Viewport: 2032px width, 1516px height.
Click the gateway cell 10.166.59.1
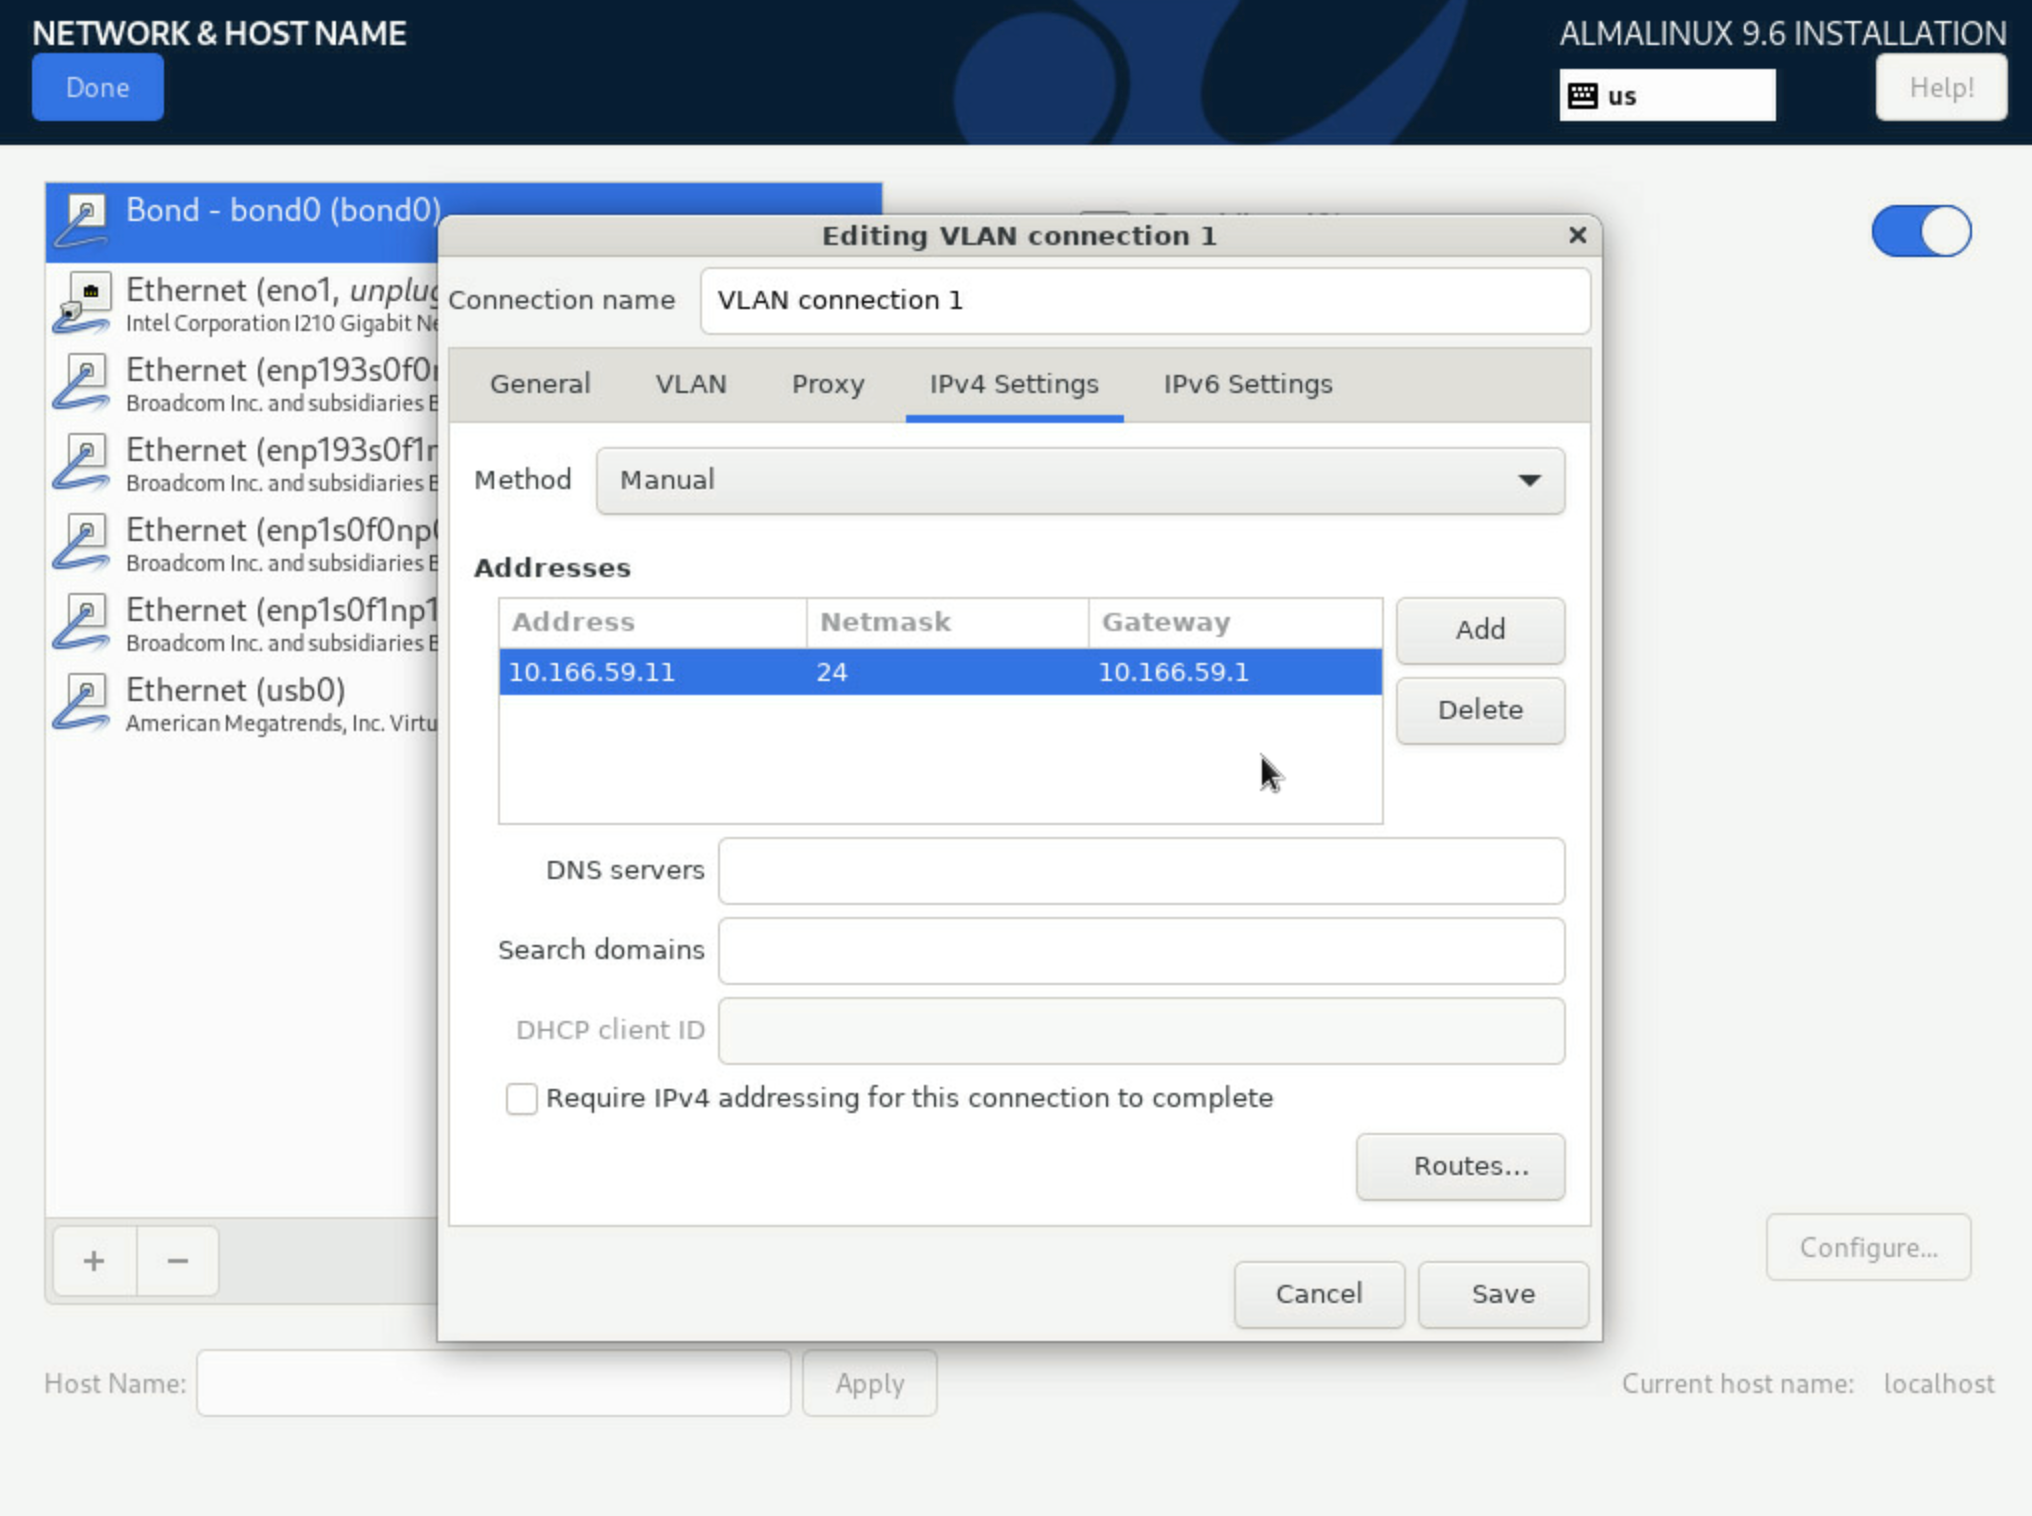1236,672
